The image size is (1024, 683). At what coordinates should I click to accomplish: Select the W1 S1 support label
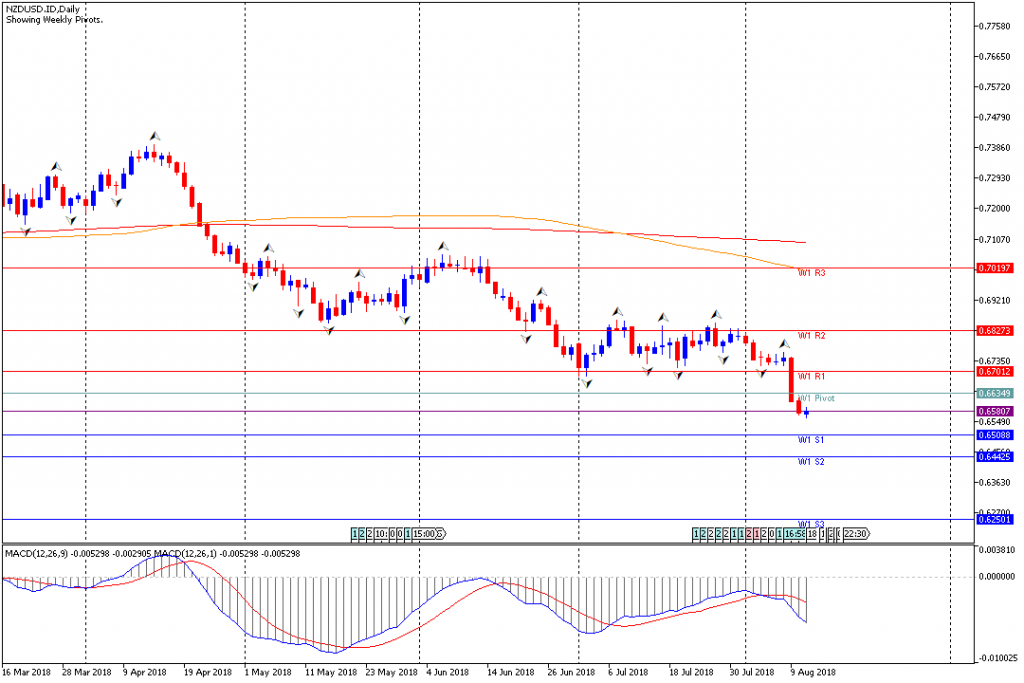(x=810, y=440)
